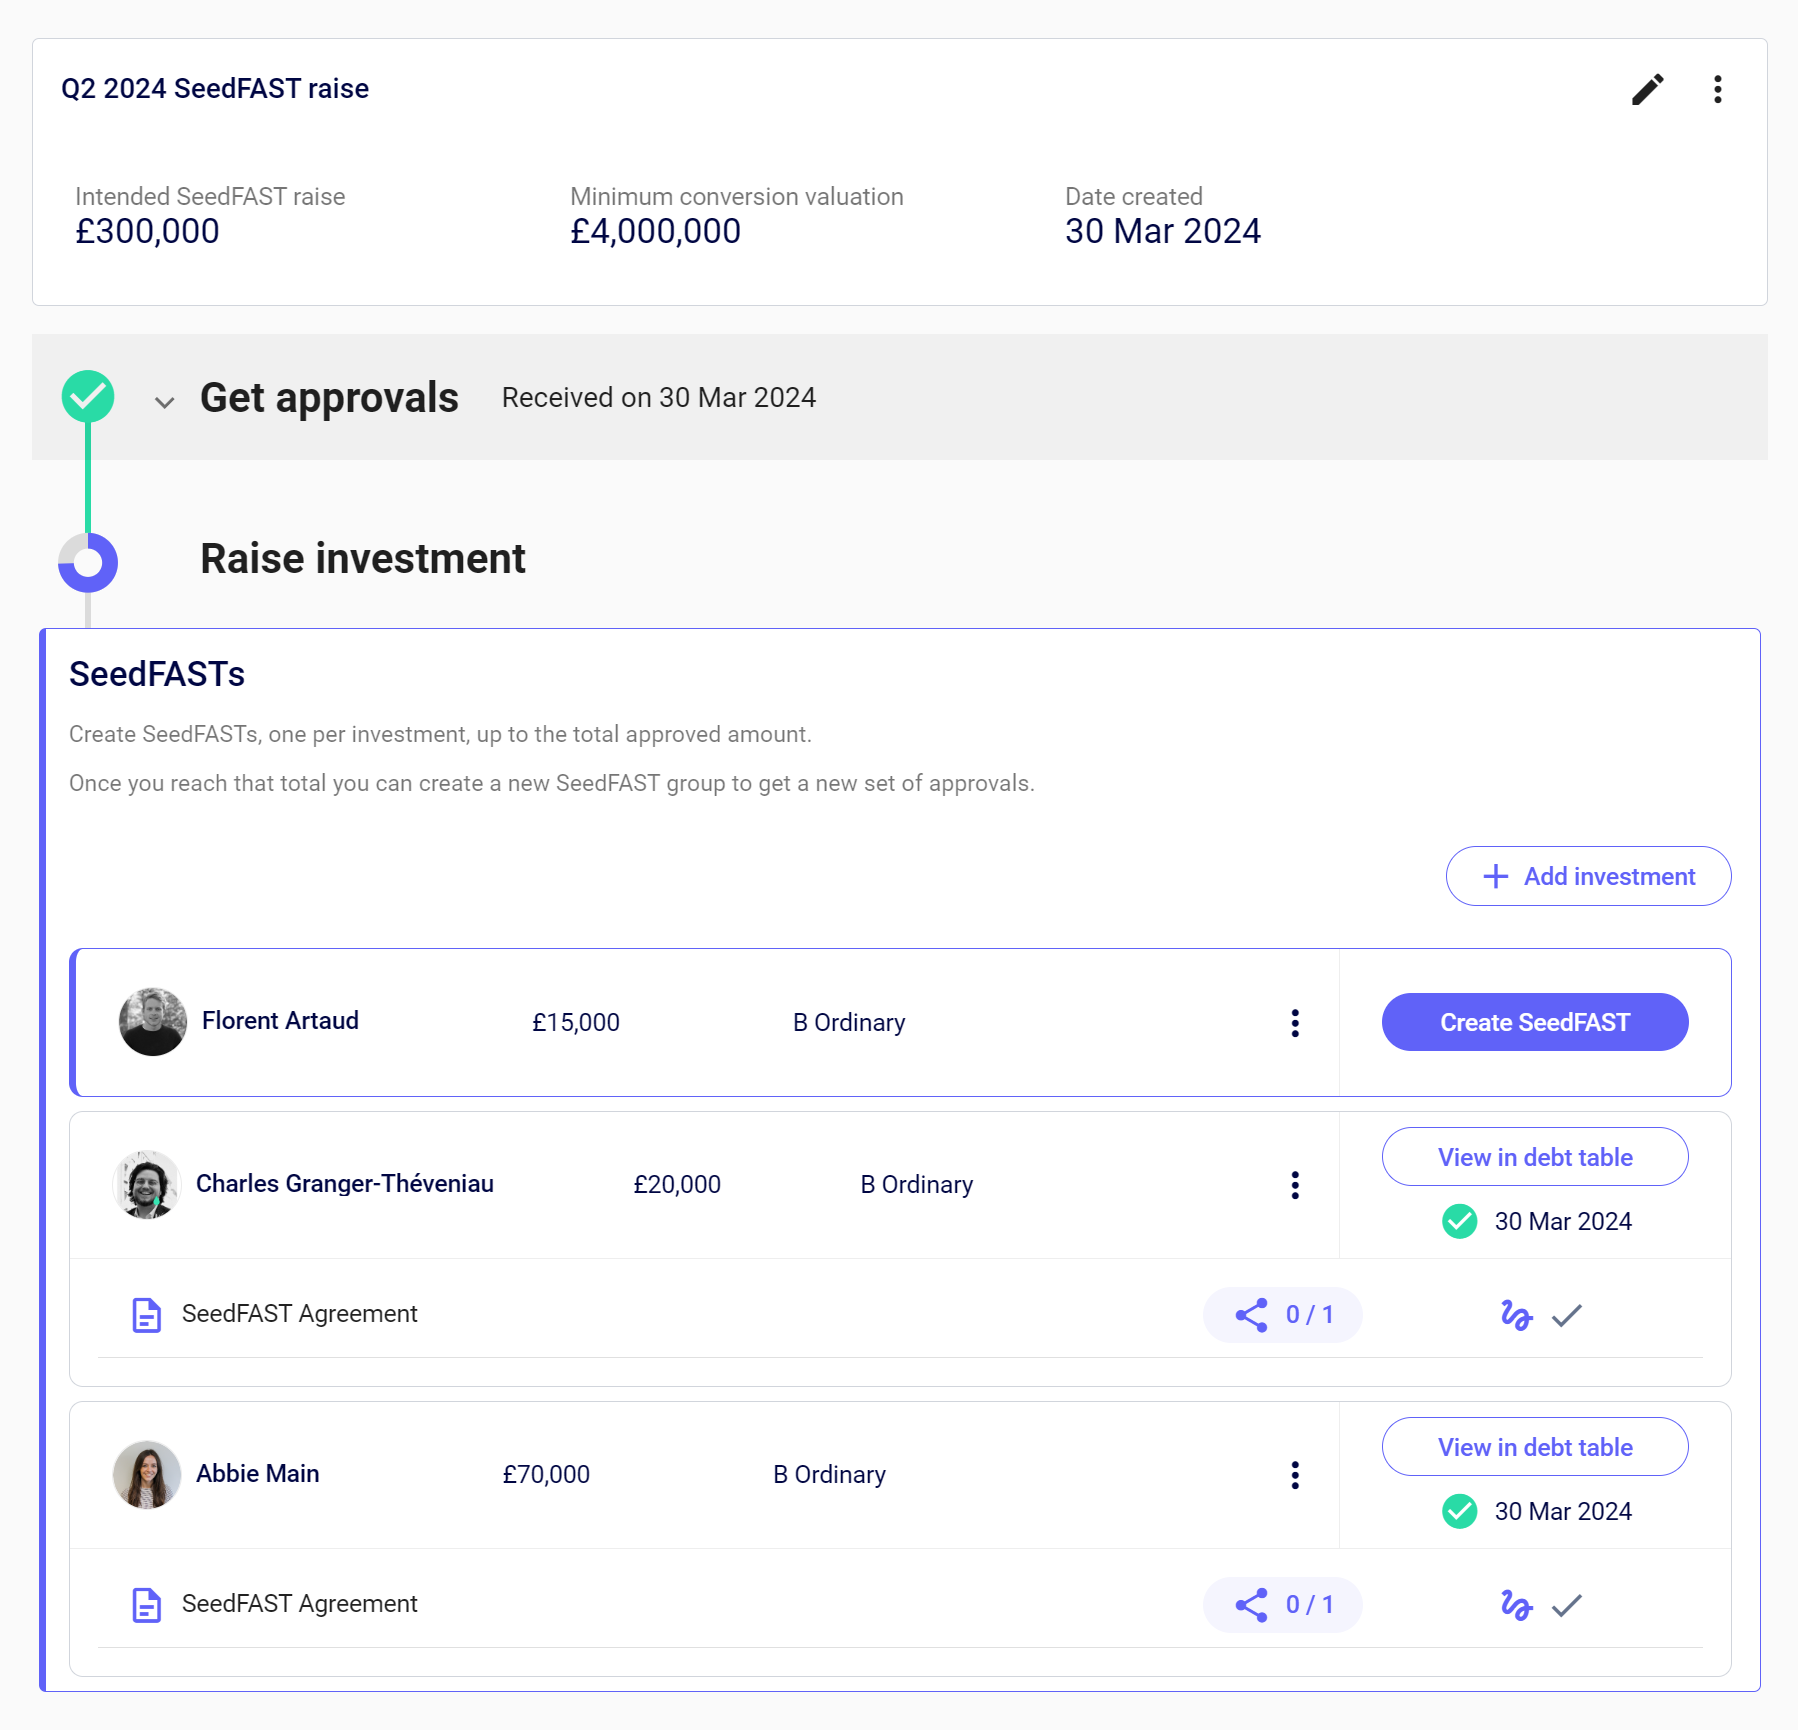Open the three-dot menu for Q2 2024 raise
Viewport: 1798px width, 1730px height.
(1717, 90)
